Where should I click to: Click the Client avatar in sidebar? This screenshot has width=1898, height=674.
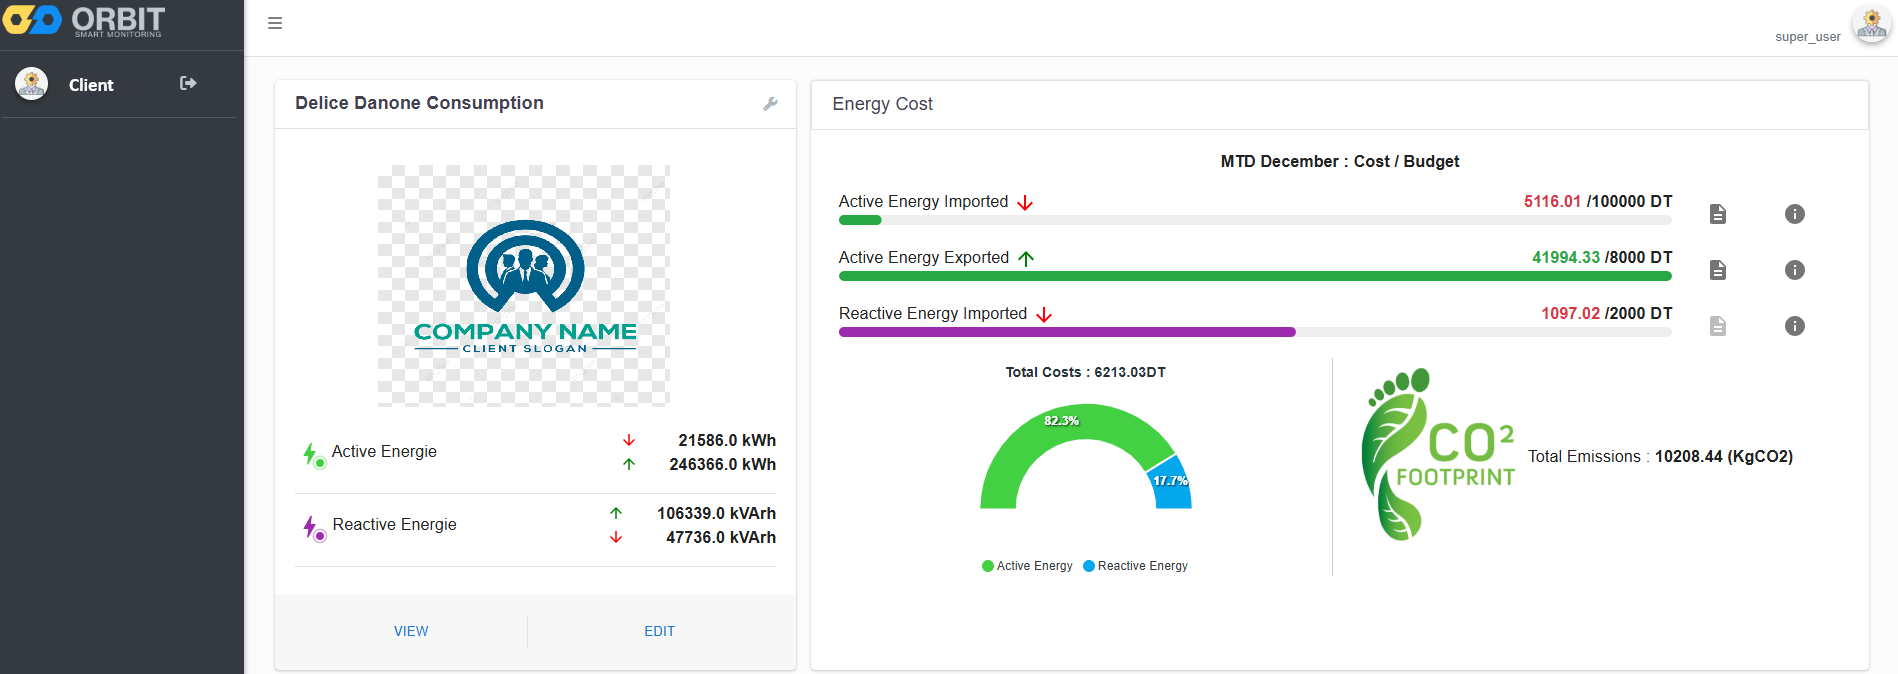32,84
